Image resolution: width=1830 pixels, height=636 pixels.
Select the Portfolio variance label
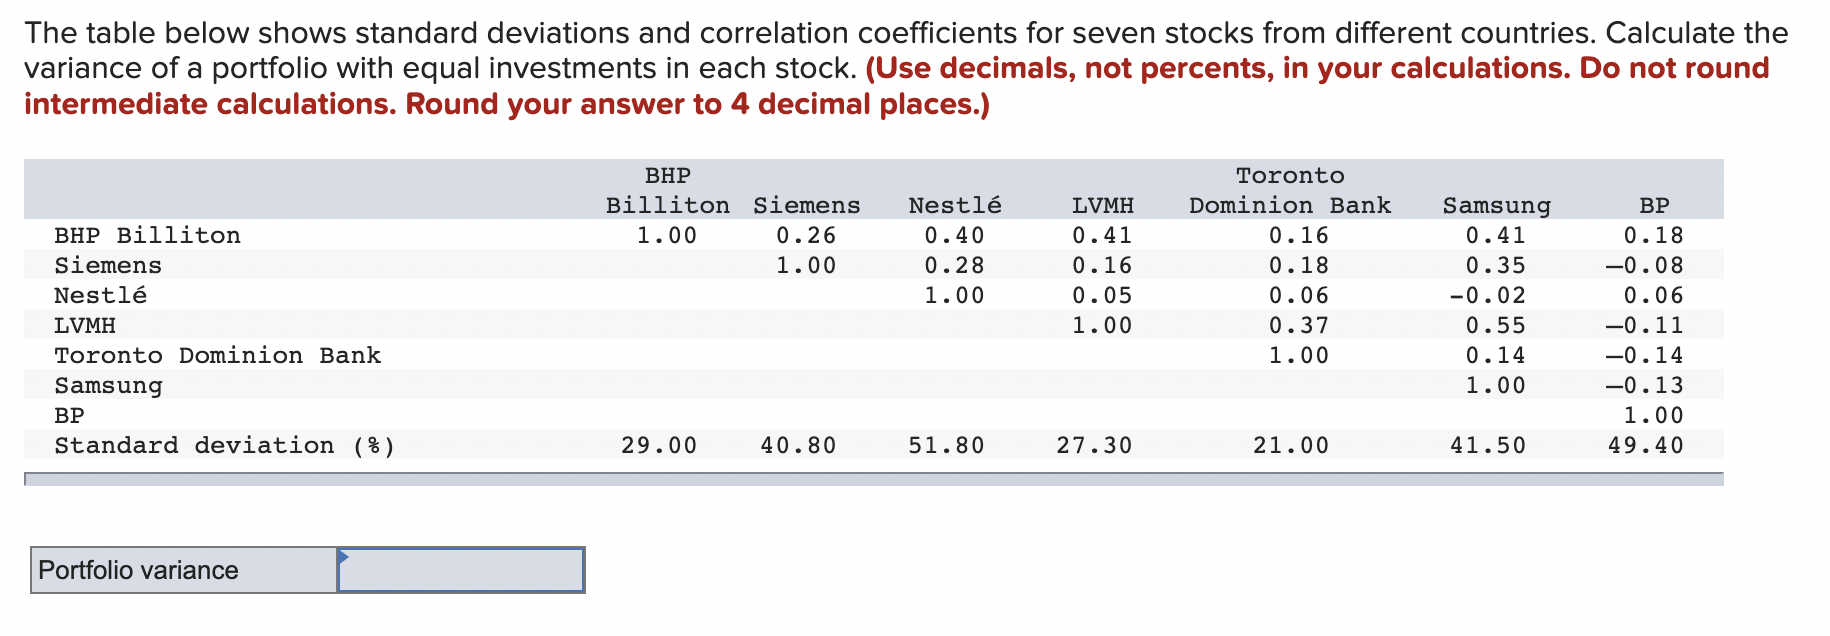[137, 570]
